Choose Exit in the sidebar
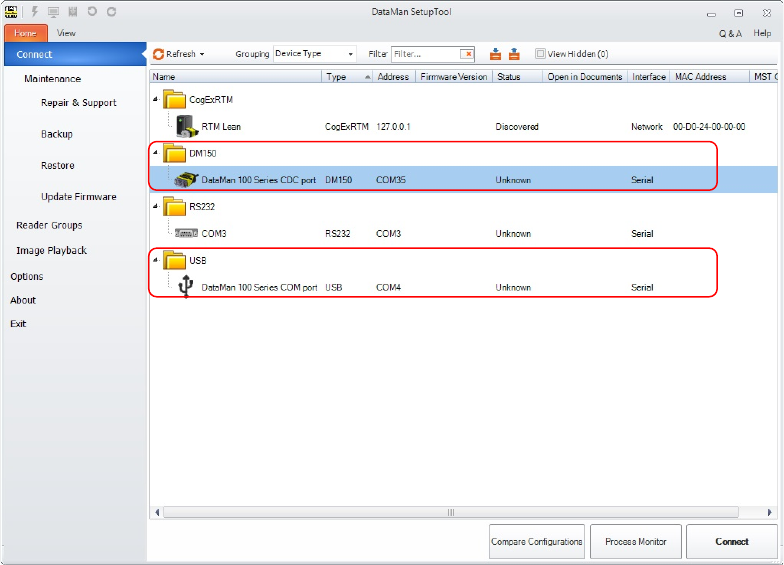The height and width of the screenshot is (565, 784). point(18,324)
